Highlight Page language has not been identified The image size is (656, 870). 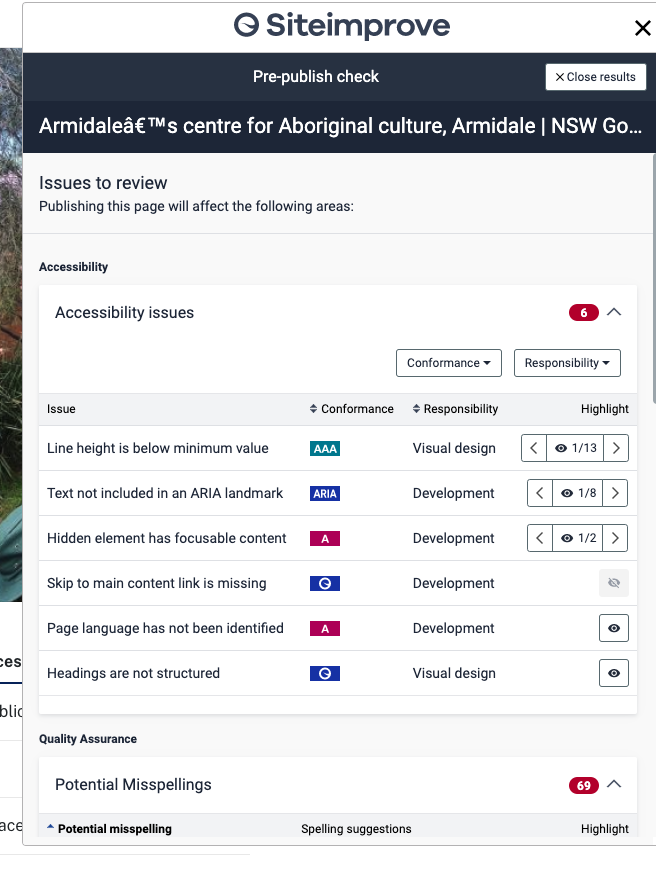614,628
